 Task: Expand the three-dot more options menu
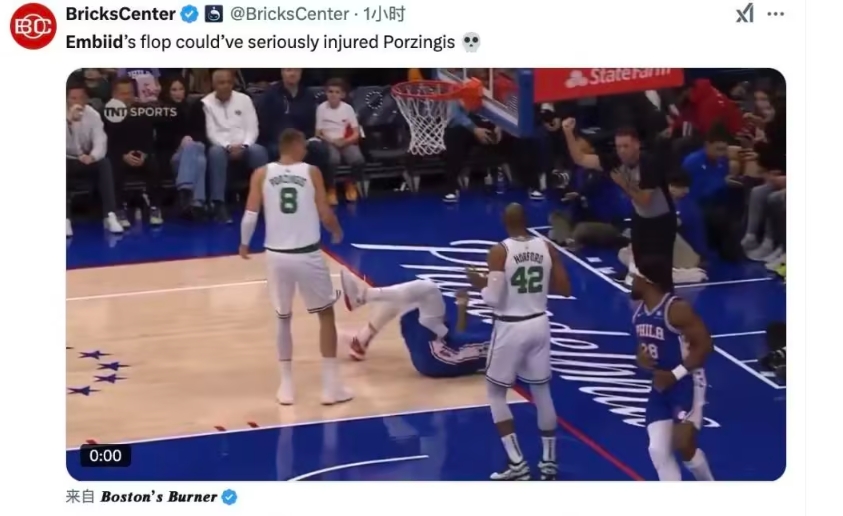(x=775, y=14)
